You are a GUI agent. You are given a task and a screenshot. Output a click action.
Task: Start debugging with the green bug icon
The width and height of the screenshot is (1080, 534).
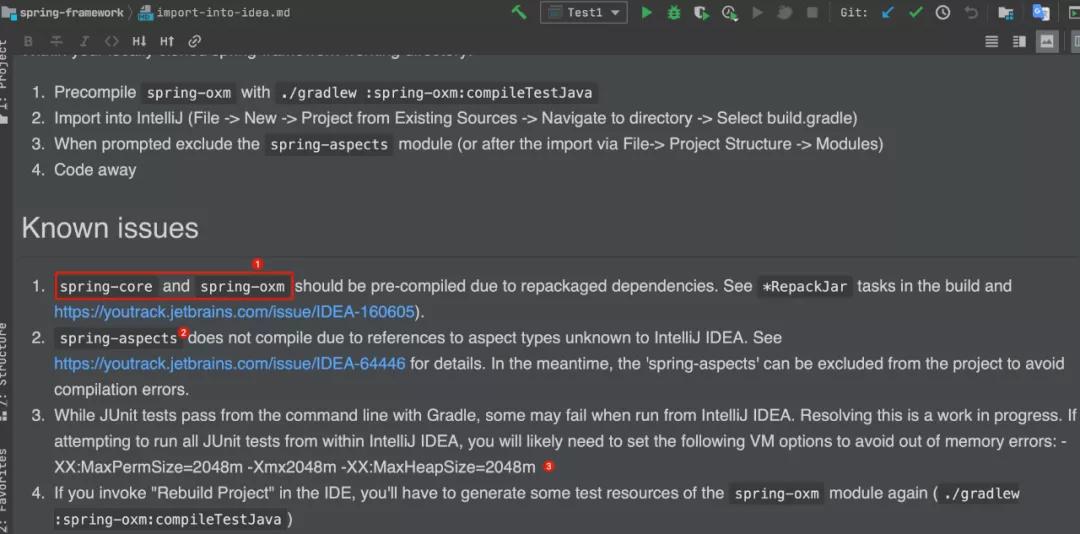coord(674,12)
